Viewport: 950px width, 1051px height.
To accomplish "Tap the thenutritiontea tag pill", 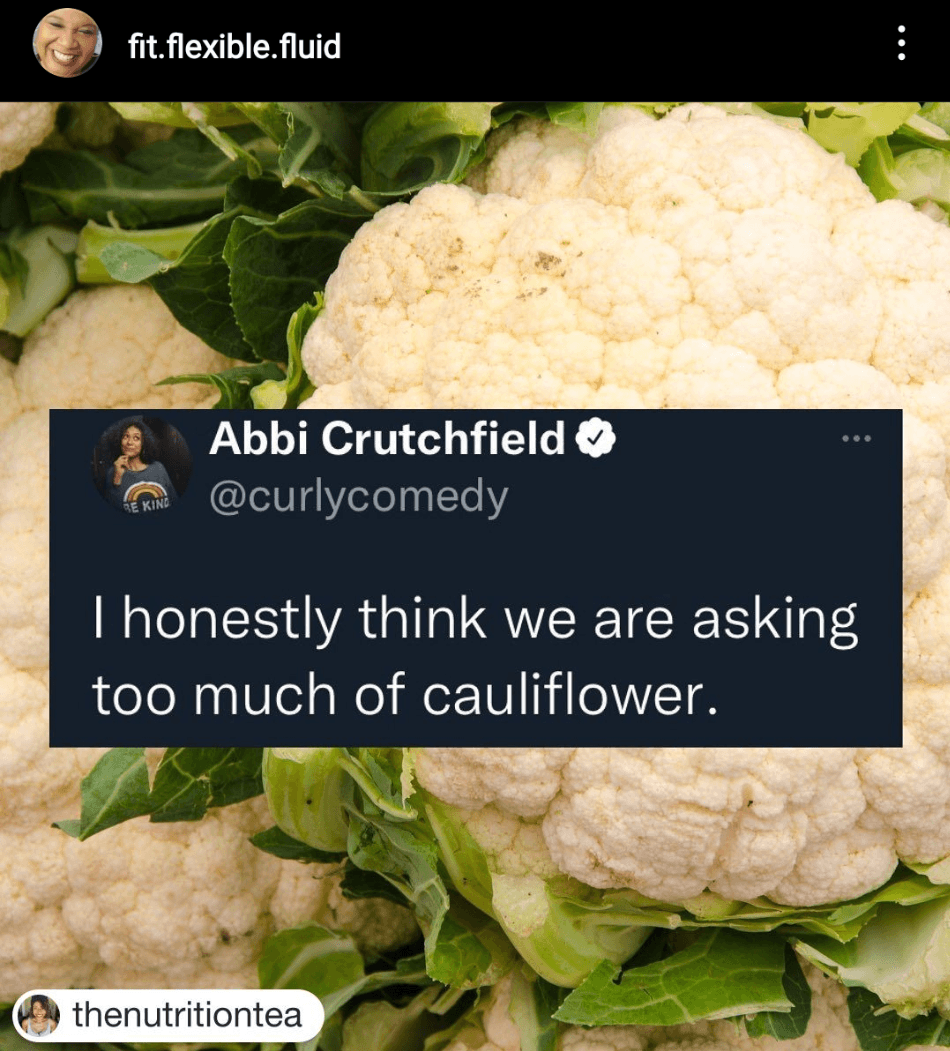I will pyautogui.click(x=168, y=1015).
